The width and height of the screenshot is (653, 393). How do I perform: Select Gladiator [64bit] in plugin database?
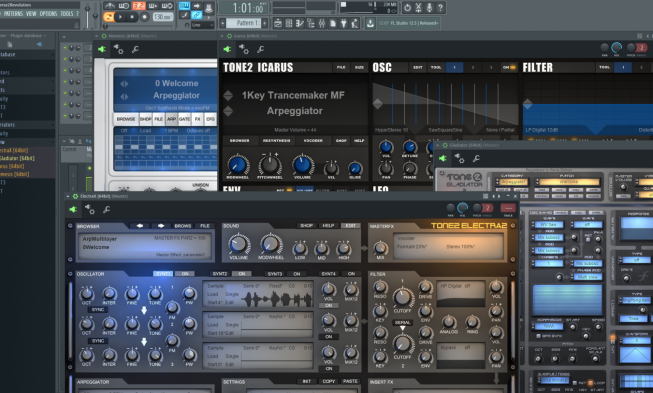(17, 158)
